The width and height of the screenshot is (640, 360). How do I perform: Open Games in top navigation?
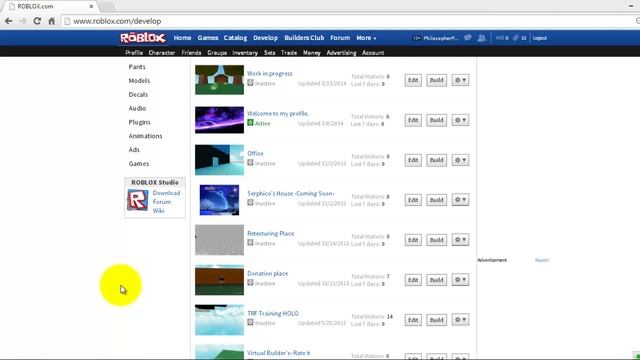coord(208,38)
